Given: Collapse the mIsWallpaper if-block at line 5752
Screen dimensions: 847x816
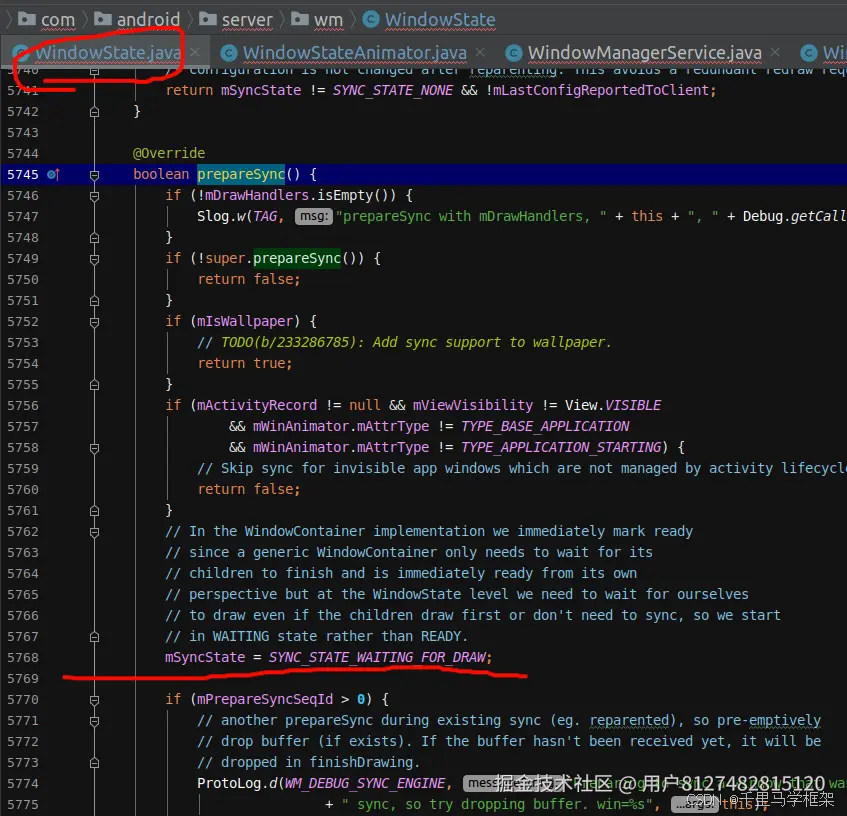Looking at the screenshot, I should click(x=95, y=322).
